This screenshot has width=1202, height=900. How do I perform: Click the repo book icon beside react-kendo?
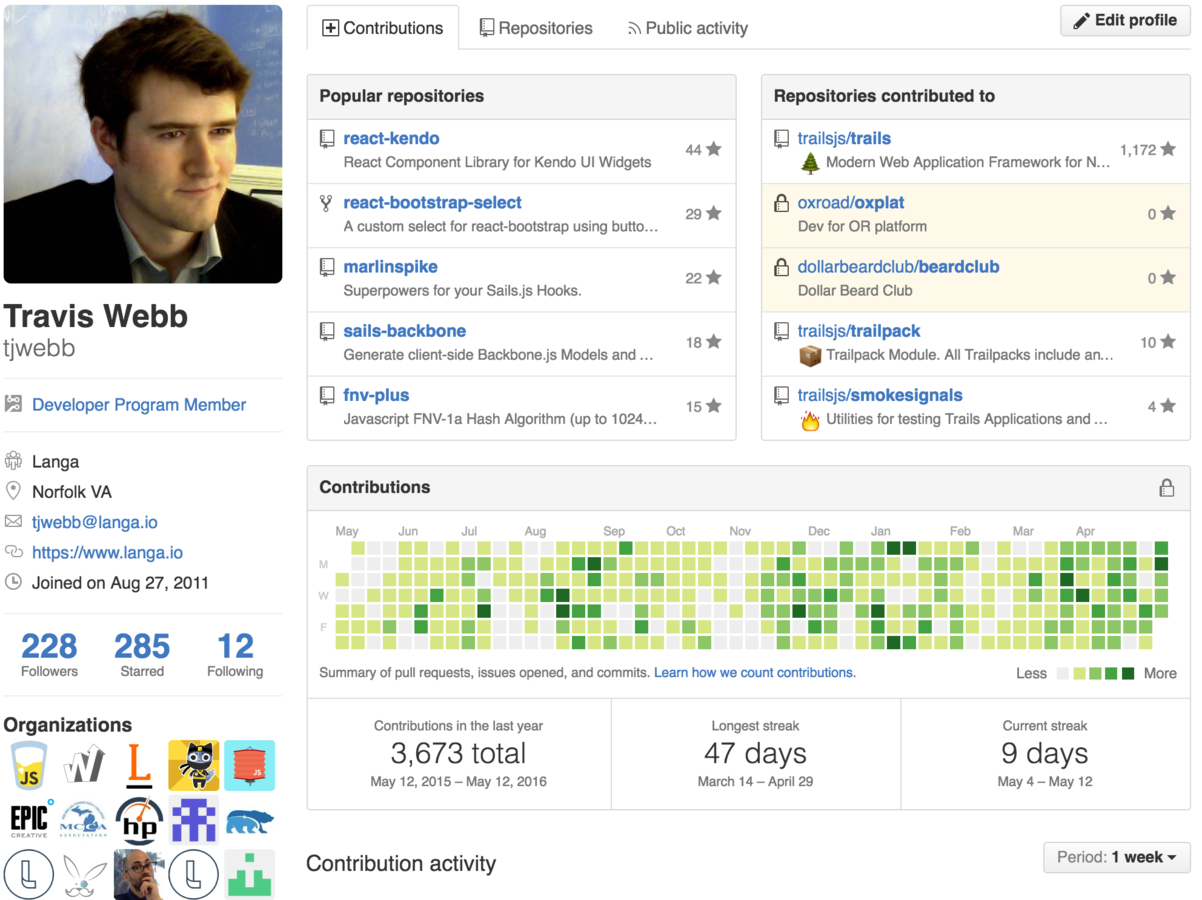coord(326,139)
